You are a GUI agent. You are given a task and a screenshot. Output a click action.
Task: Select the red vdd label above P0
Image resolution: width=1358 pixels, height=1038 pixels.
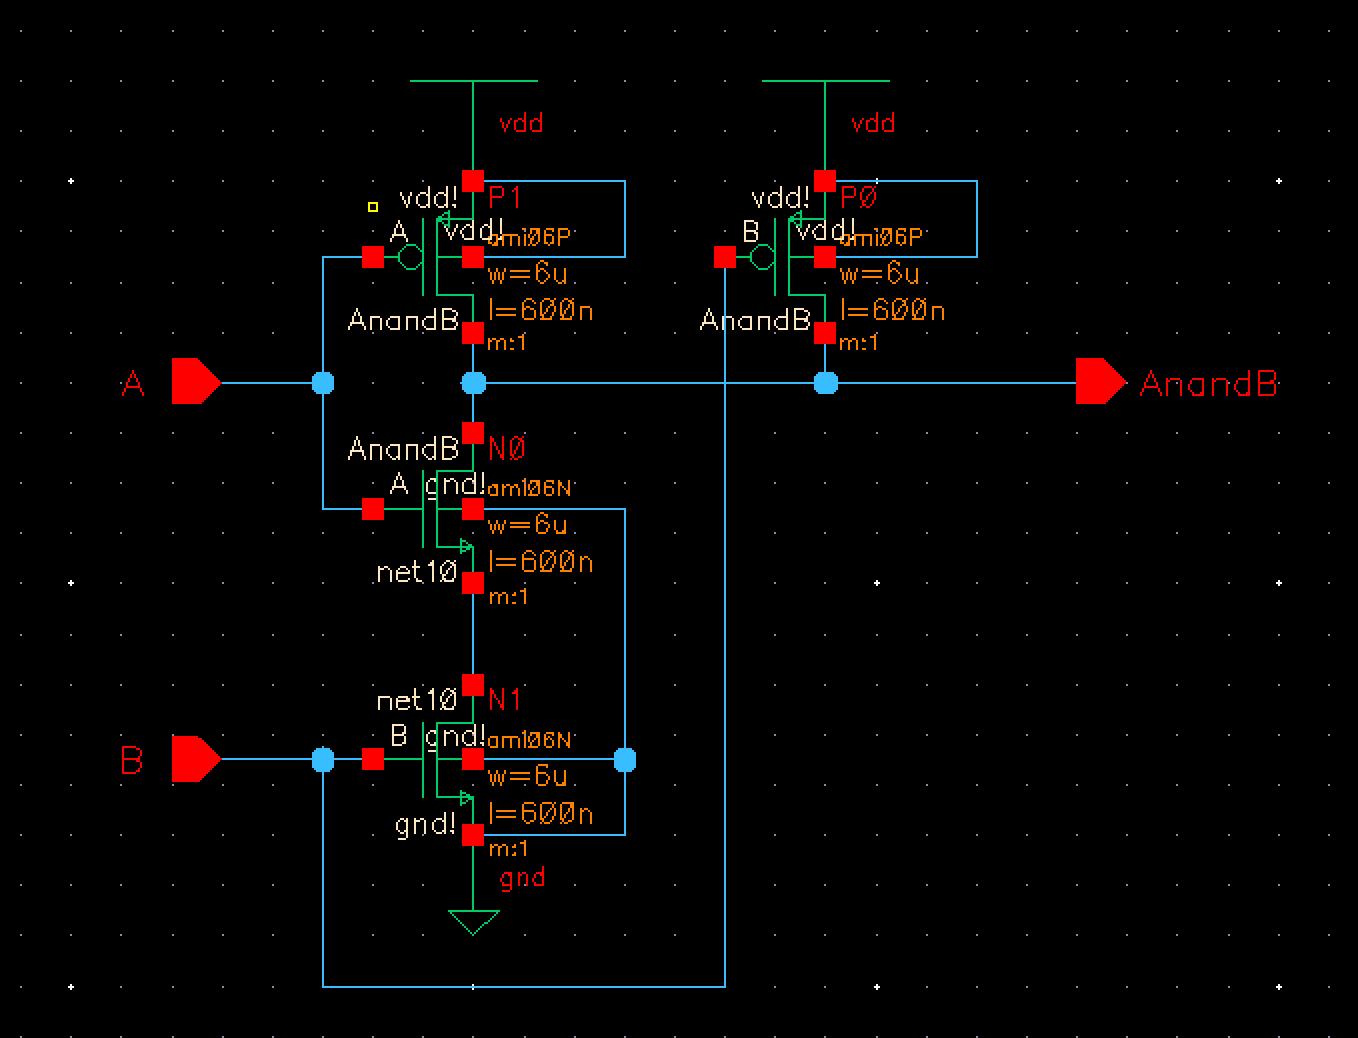coord(873,123)
